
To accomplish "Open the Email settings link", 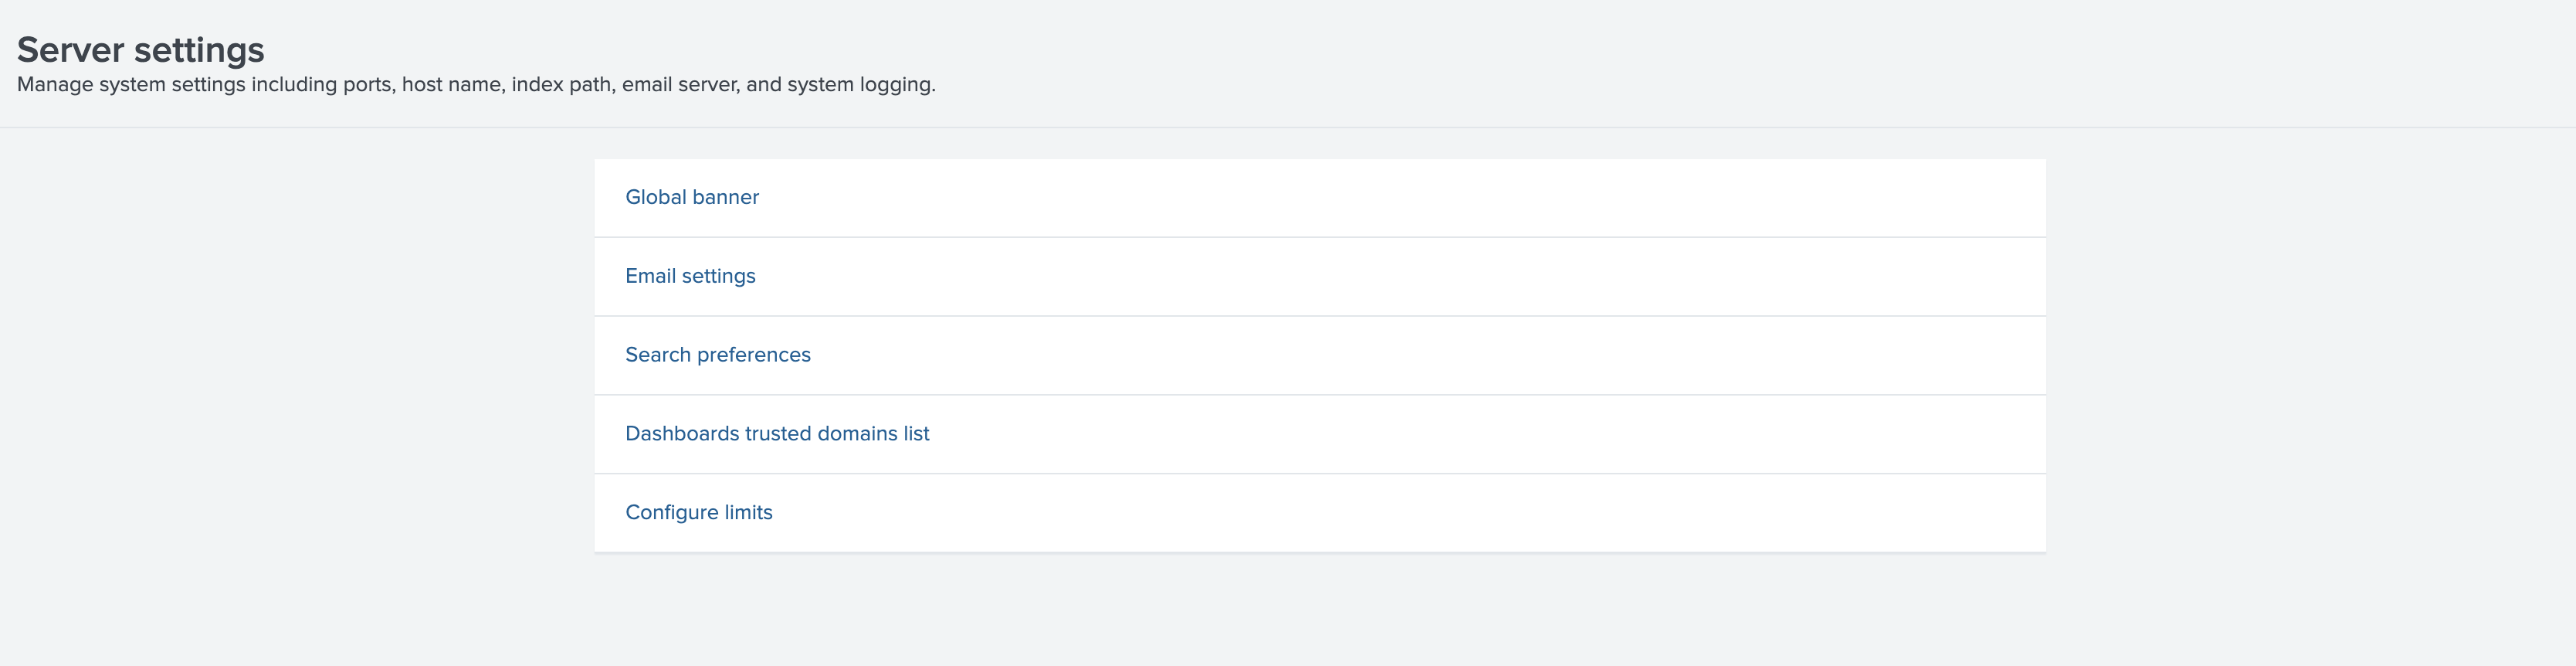I will click(690, 276).
